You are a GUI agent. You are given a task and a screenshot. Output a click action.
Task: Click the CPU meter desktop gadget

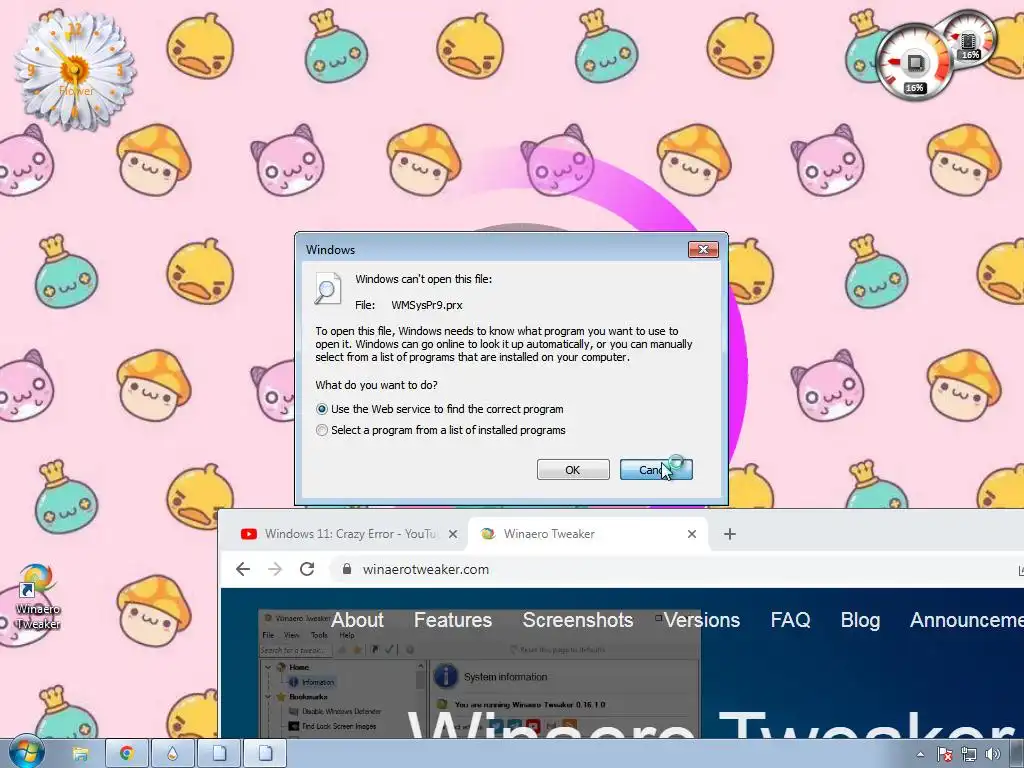[x=914, y=63]
